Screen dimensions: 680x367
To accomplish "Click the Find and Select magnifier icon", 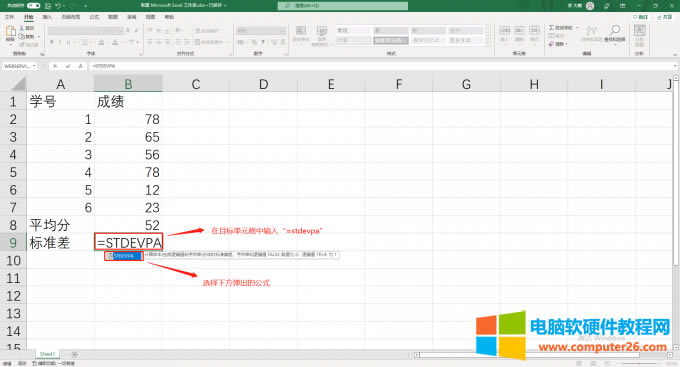I will point(615,30).
